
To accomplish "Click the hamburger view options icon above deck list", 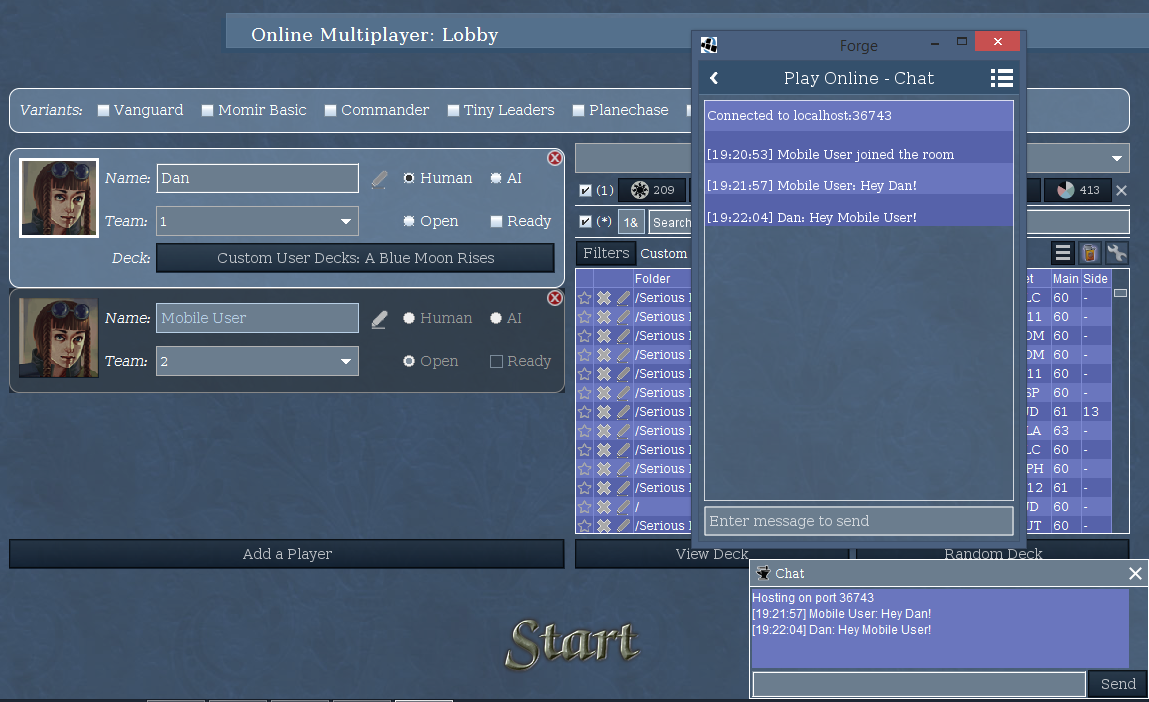I will (x=1064, y=253).
